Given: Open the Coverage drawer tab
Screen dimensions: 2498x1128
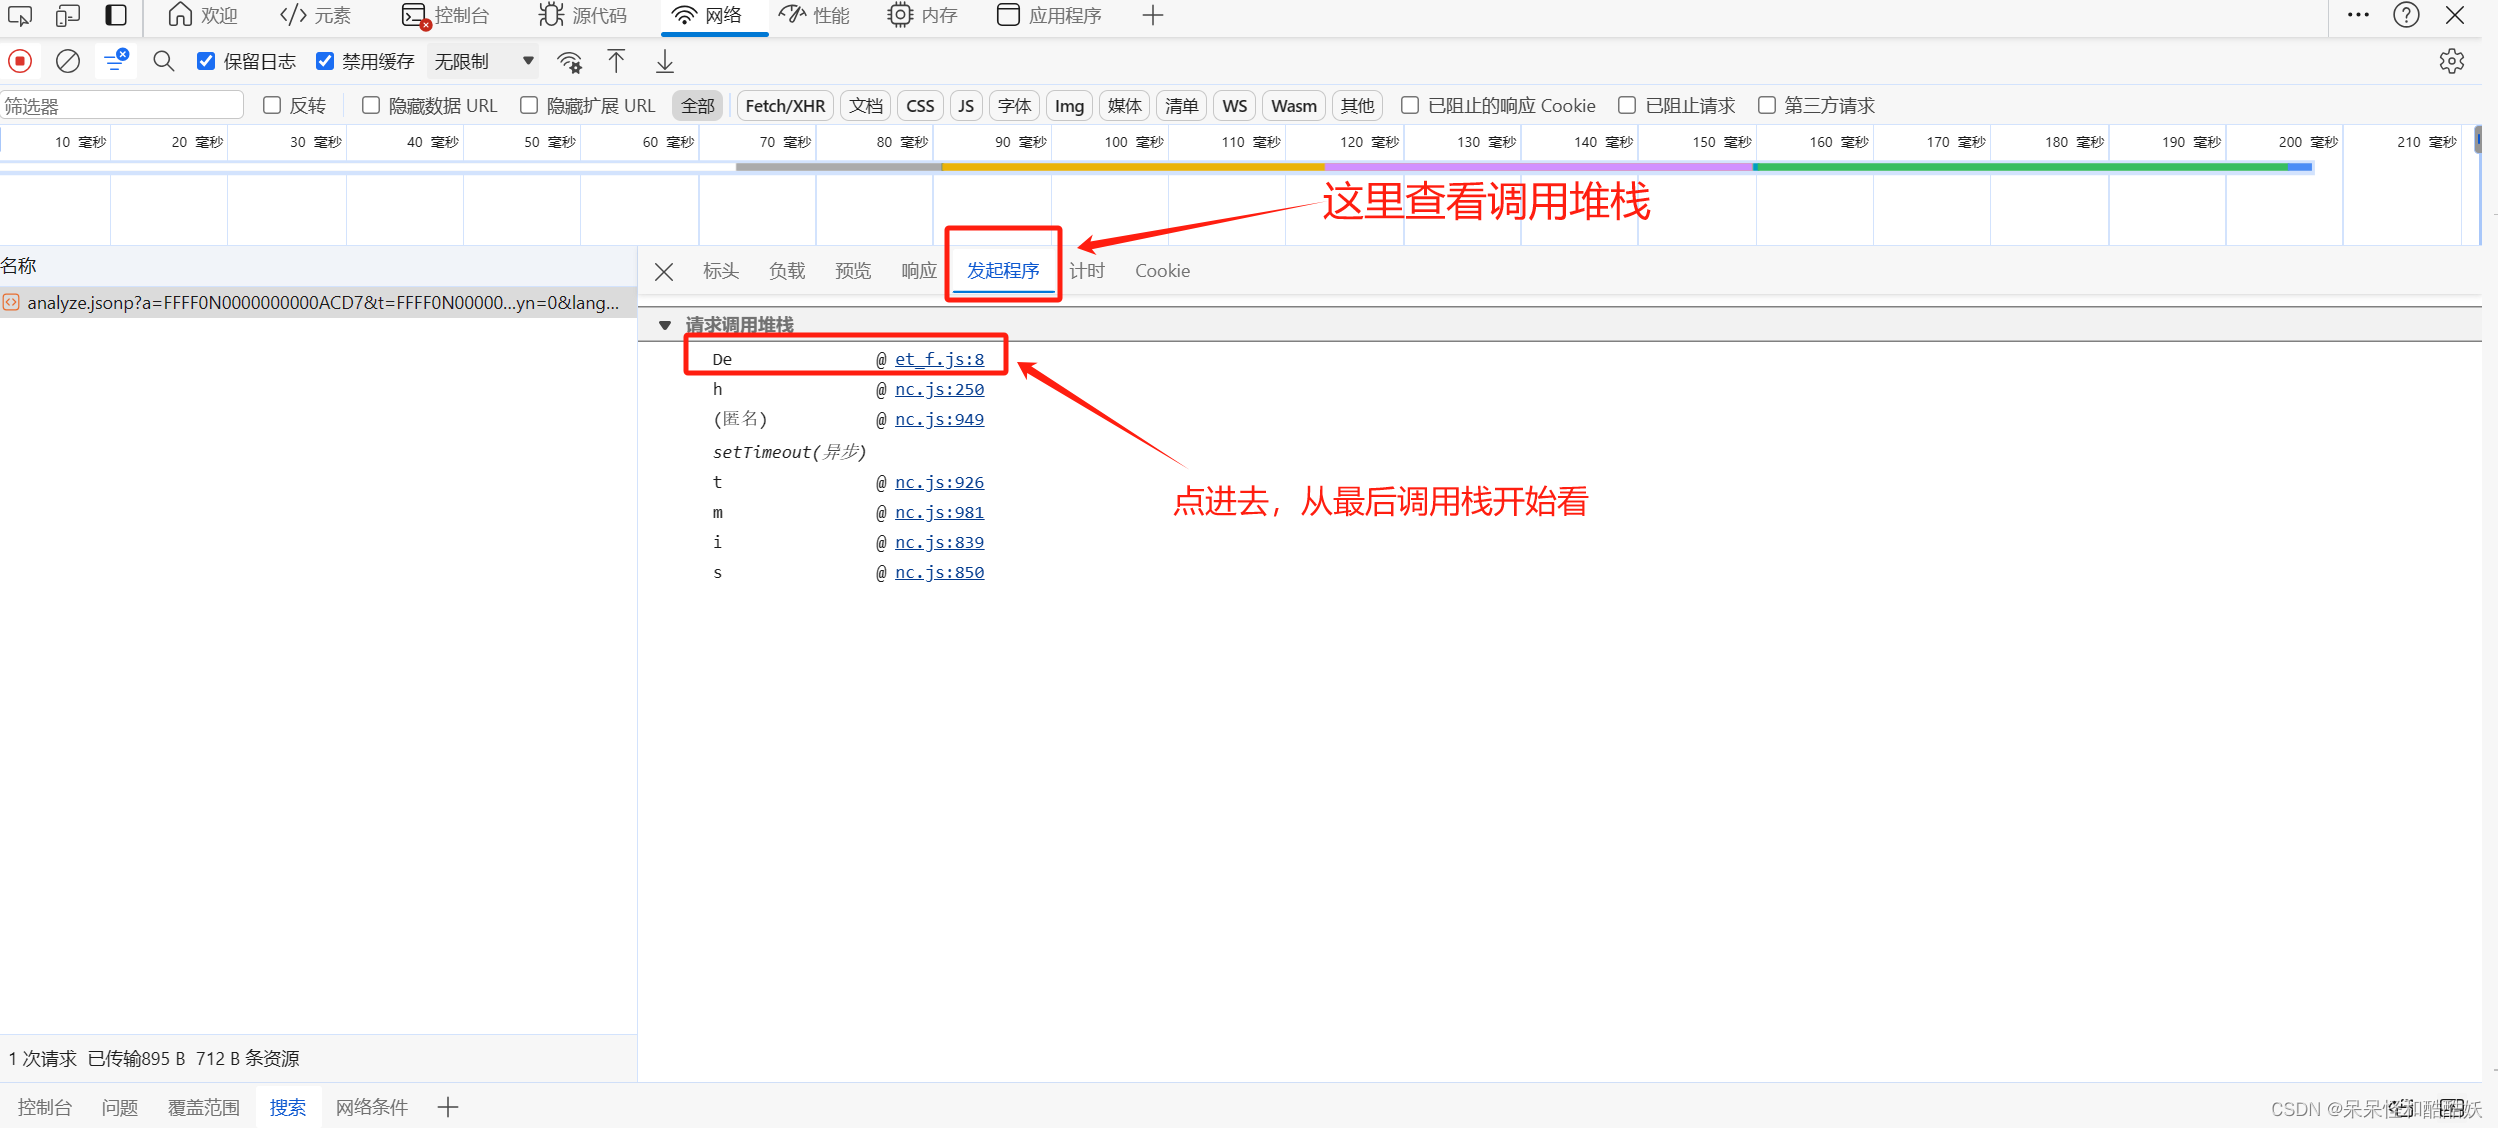Looking at the screenshot, I should pyautogui.click(x=204, y=1107).
